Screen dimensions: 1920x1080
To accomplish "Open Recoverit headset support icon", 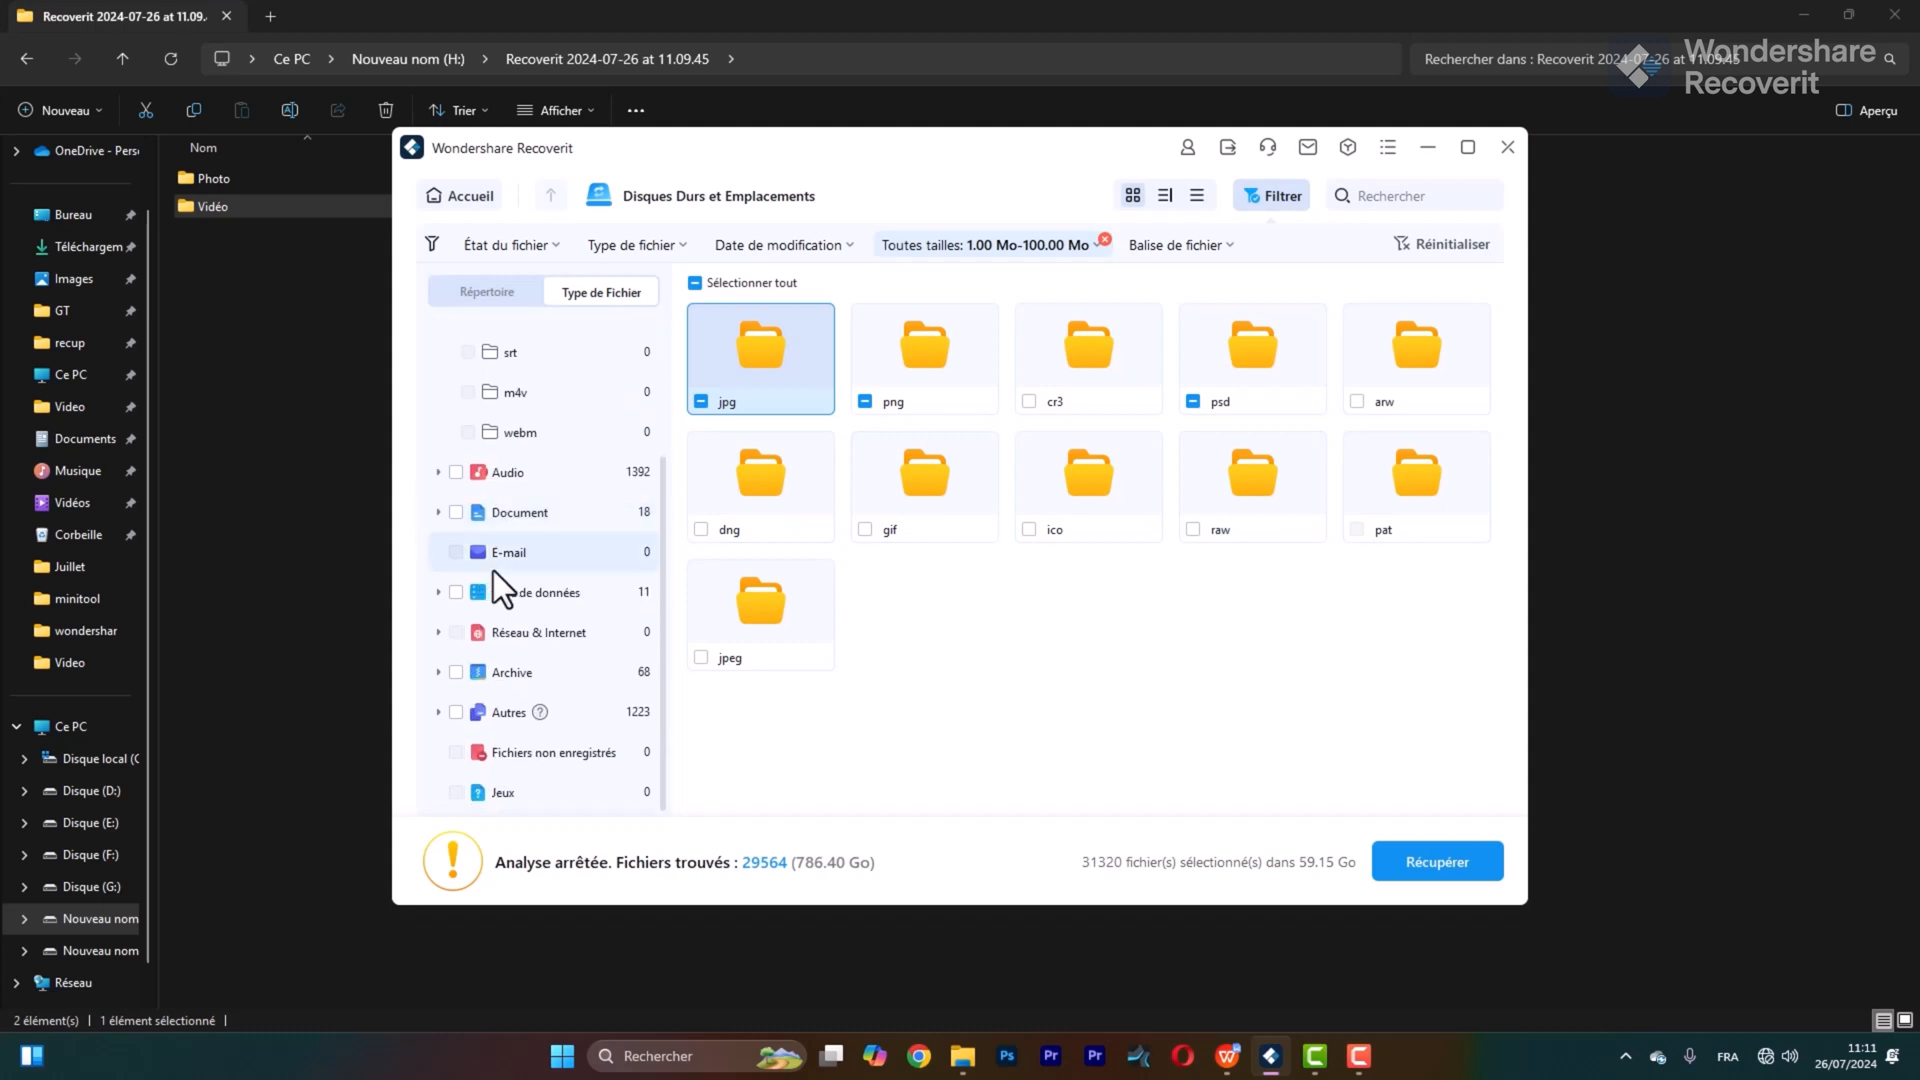I will [1268, 147].
